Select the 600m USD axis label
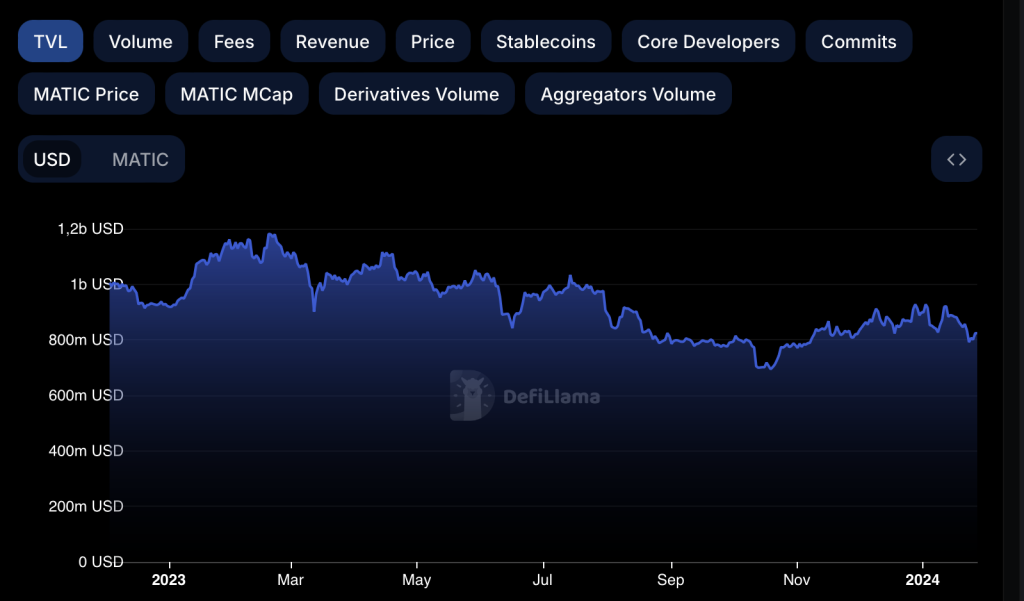The image size is (1024, 601). click(x=86, y=395)
